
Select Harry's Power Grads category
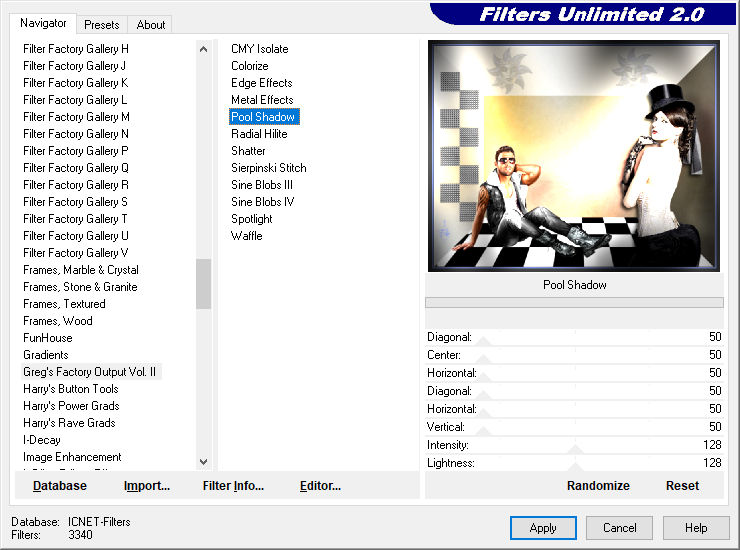71,406
